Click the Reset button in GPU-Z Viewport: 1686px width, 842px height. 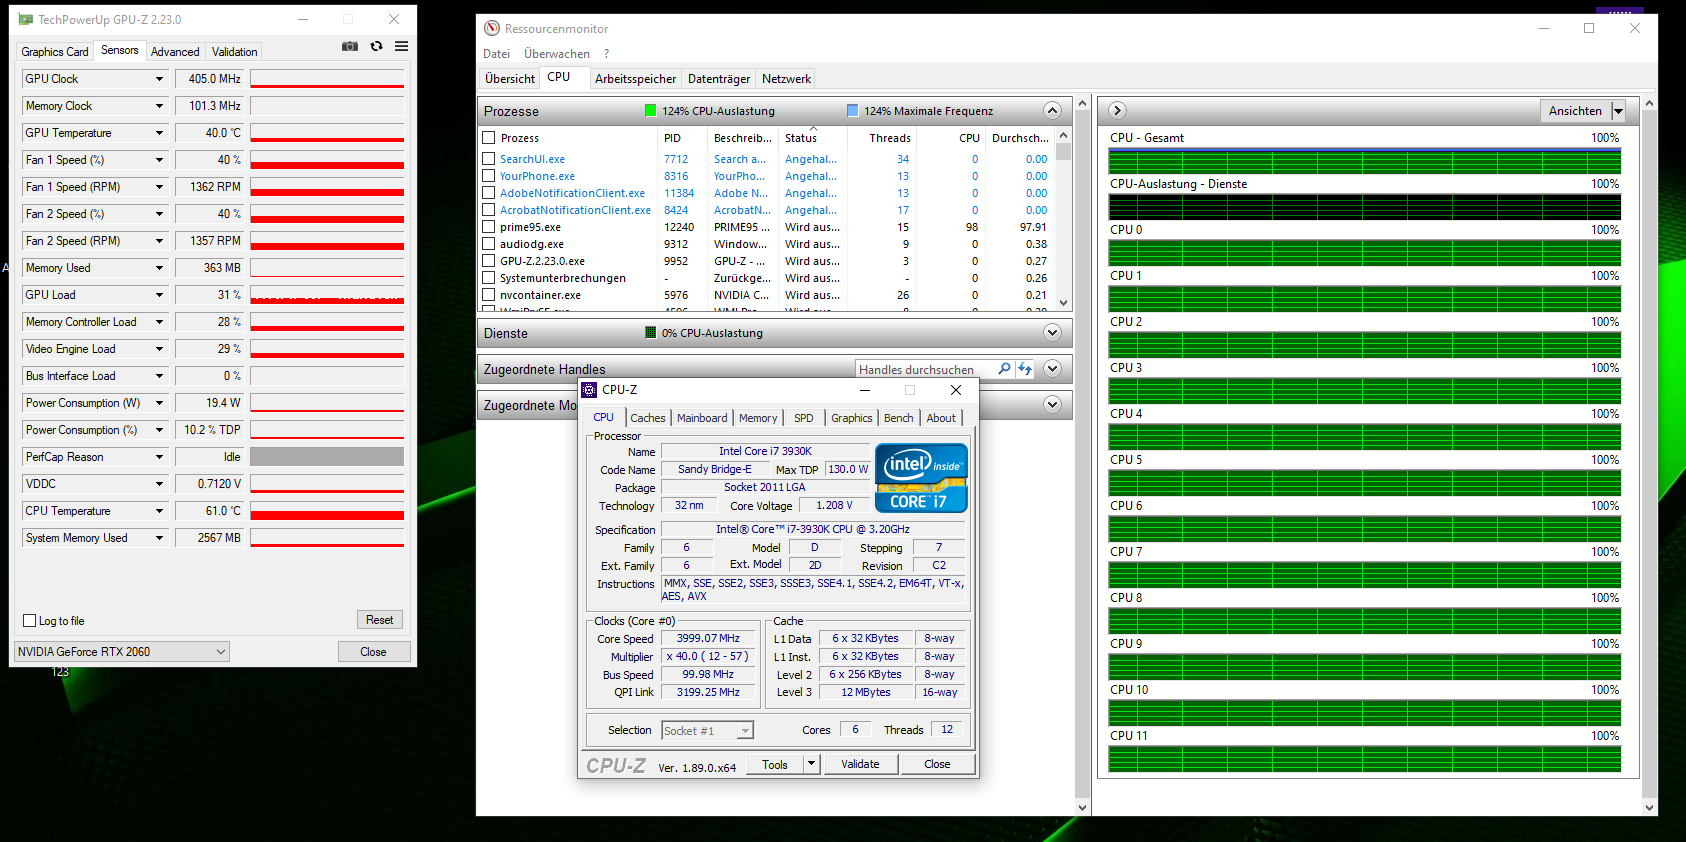(x=379, y=620)
